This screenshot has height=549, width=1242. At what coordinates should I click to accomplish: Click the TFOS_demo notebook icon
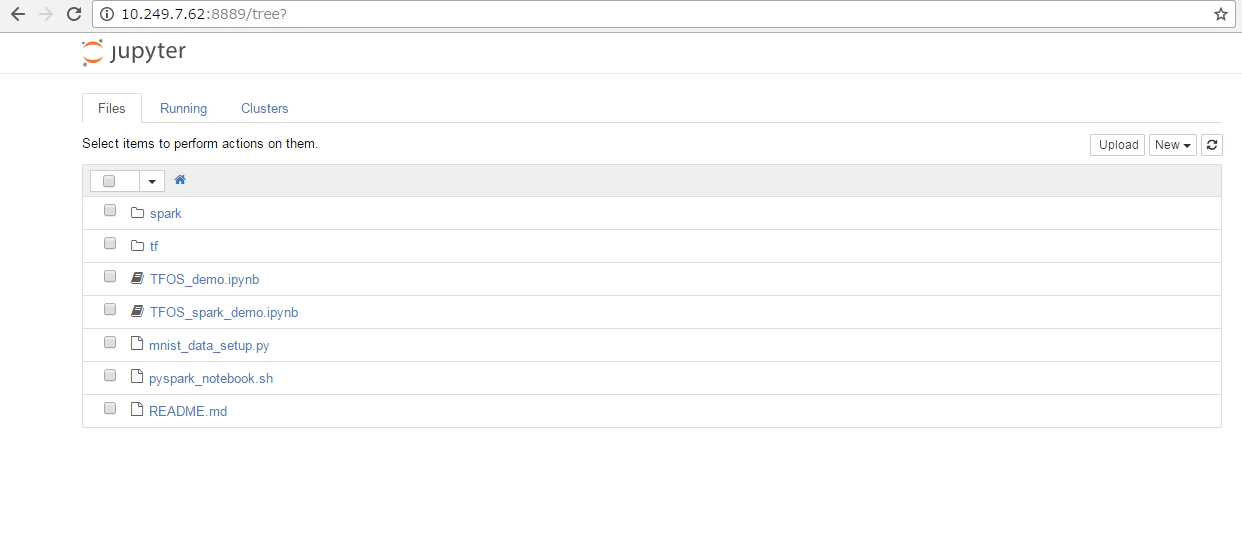[x=138, y=279]
